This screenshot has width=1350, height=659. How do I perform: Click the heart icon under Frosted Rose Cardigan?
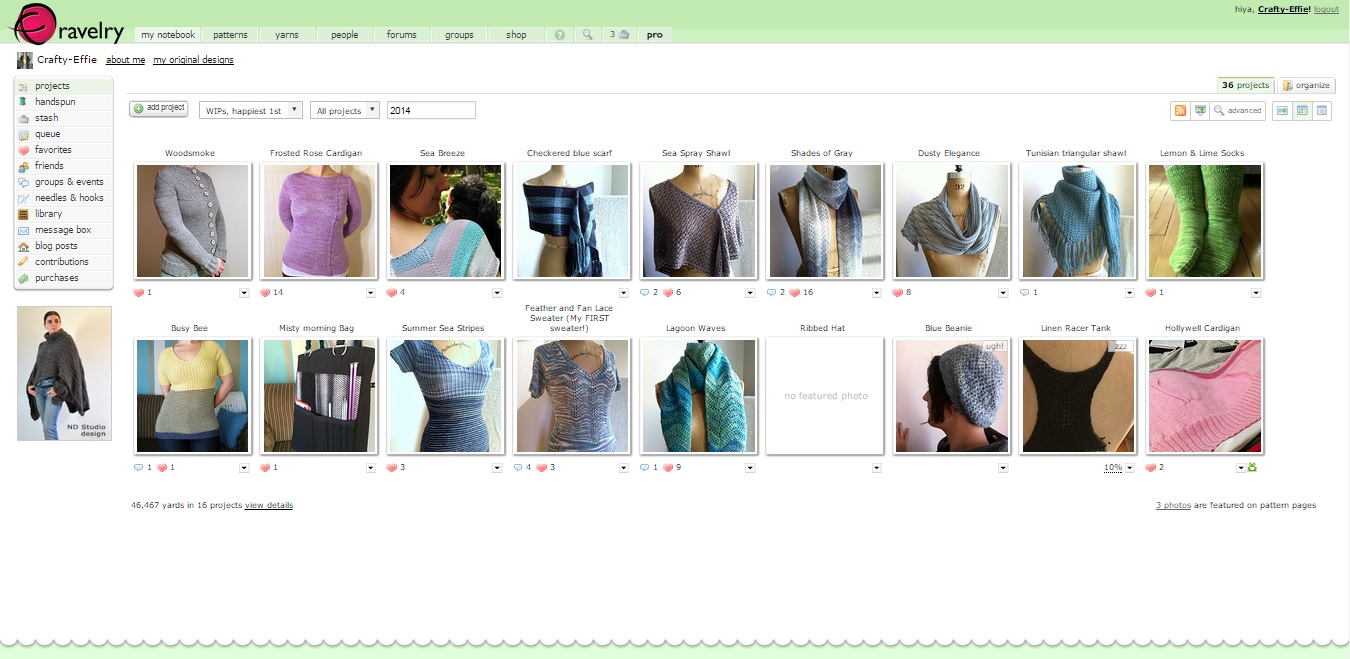(265, 293)
